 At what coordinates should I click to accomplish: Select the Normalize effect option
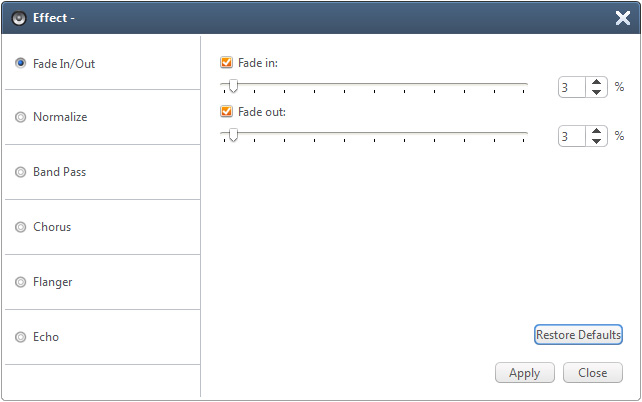(x=21, y=117)
